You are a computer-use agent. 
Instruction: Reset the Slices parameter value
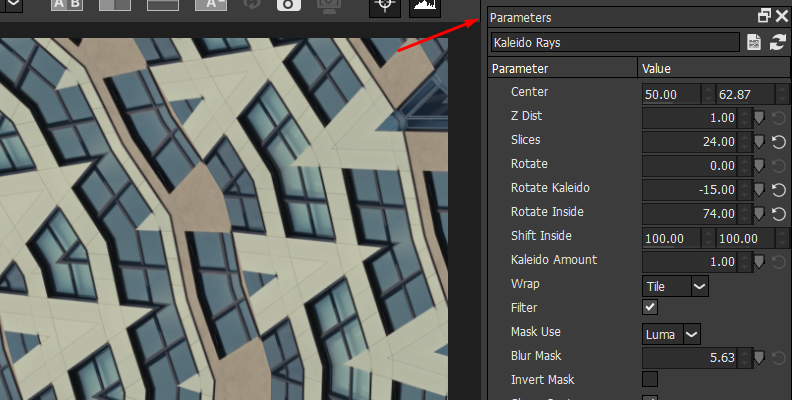coord(779,141)
